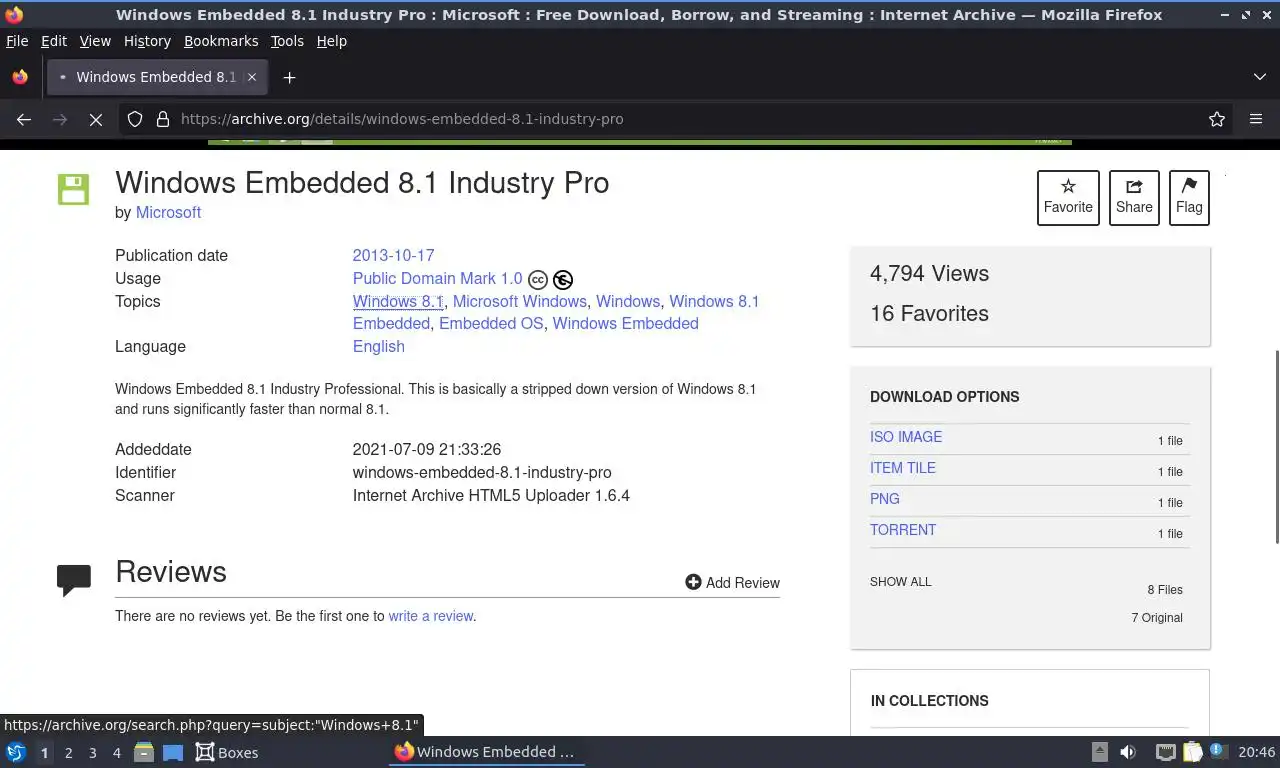Select the Windows Embedded 8.1 browser tab
This screenshot has height=768, width=1280.
156,77
